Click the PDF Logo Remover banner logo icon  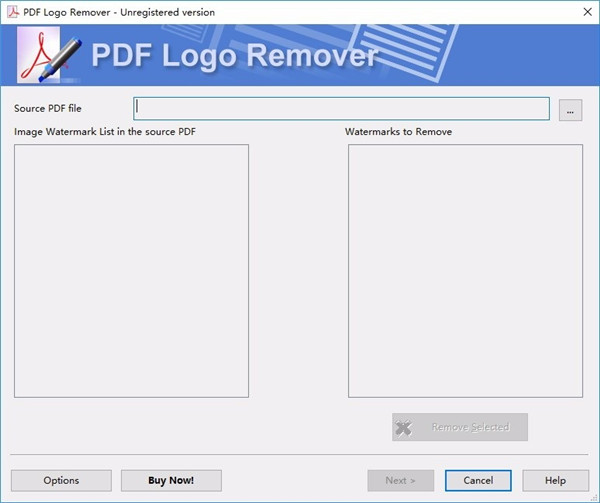pyautogui.click(x=49, y=55)
